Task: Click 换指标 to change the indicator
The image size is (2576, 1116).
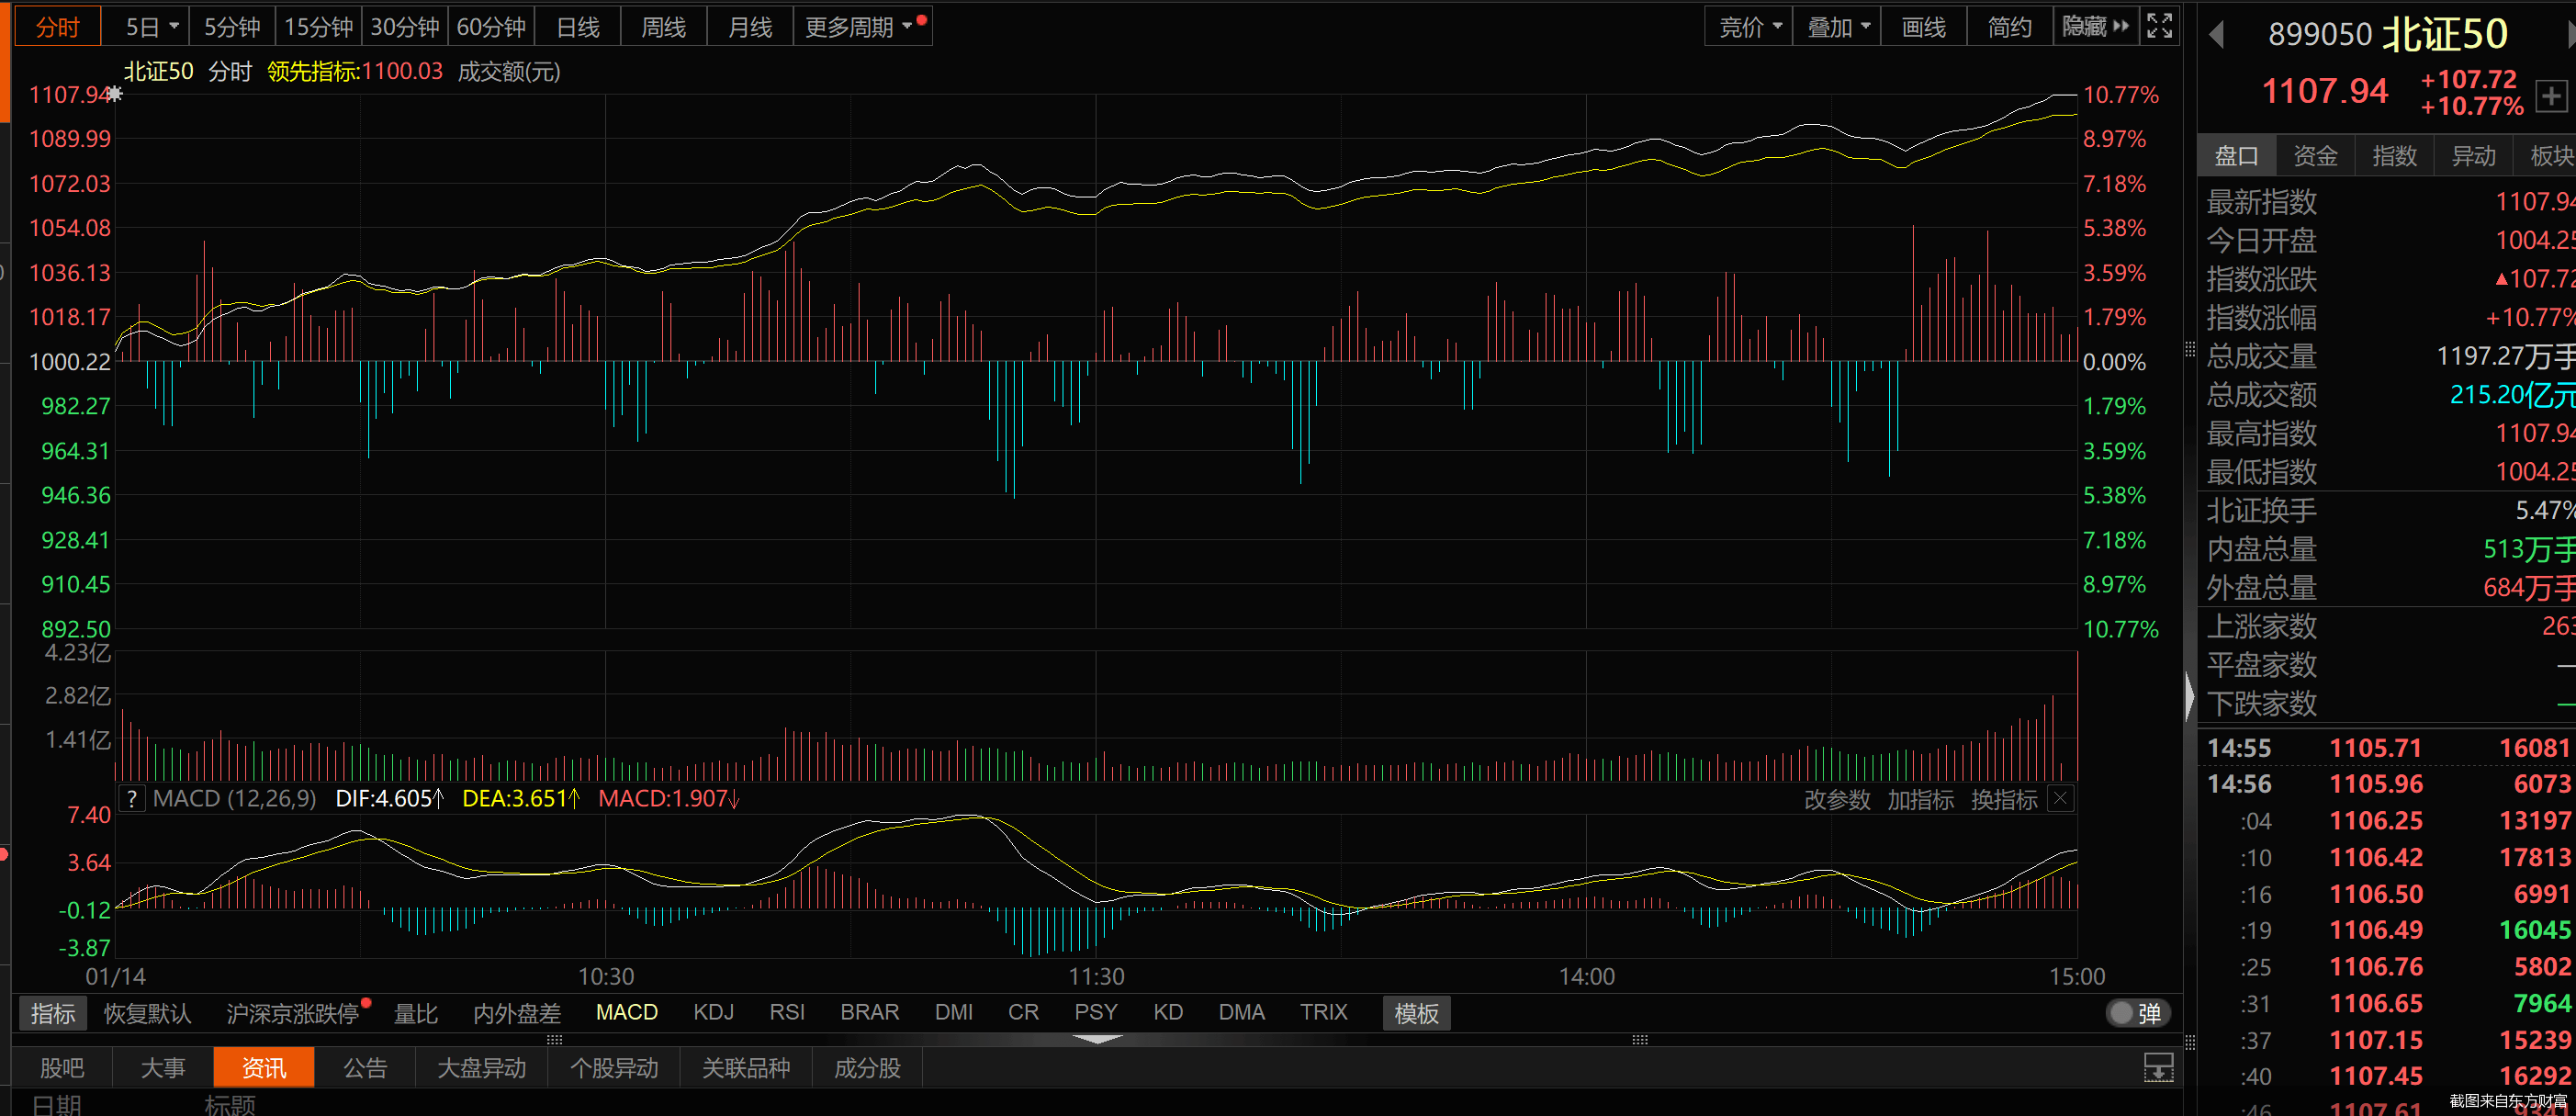Action: click(2004, 799)
